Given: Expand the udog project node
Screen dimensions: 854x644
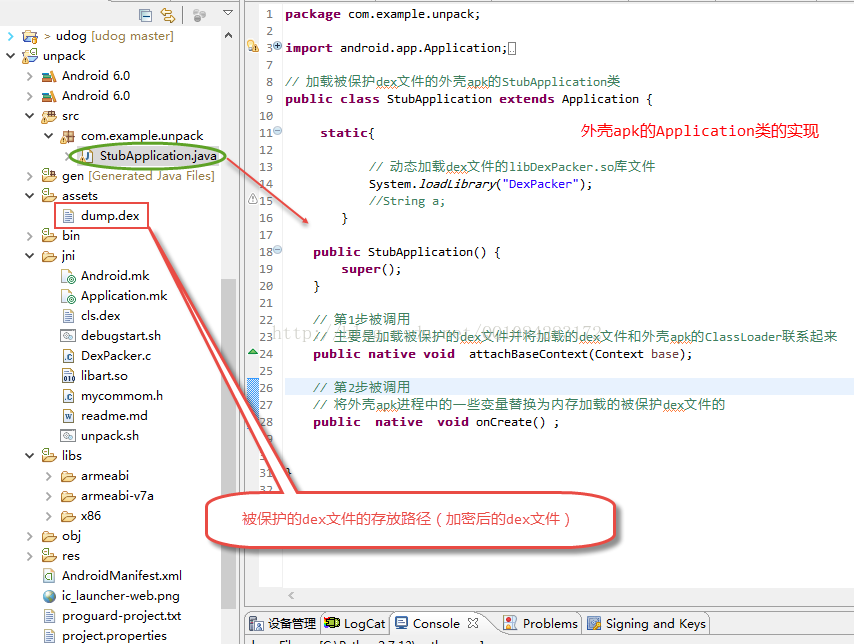Looking at the screenshot, I should pos(11,36).
